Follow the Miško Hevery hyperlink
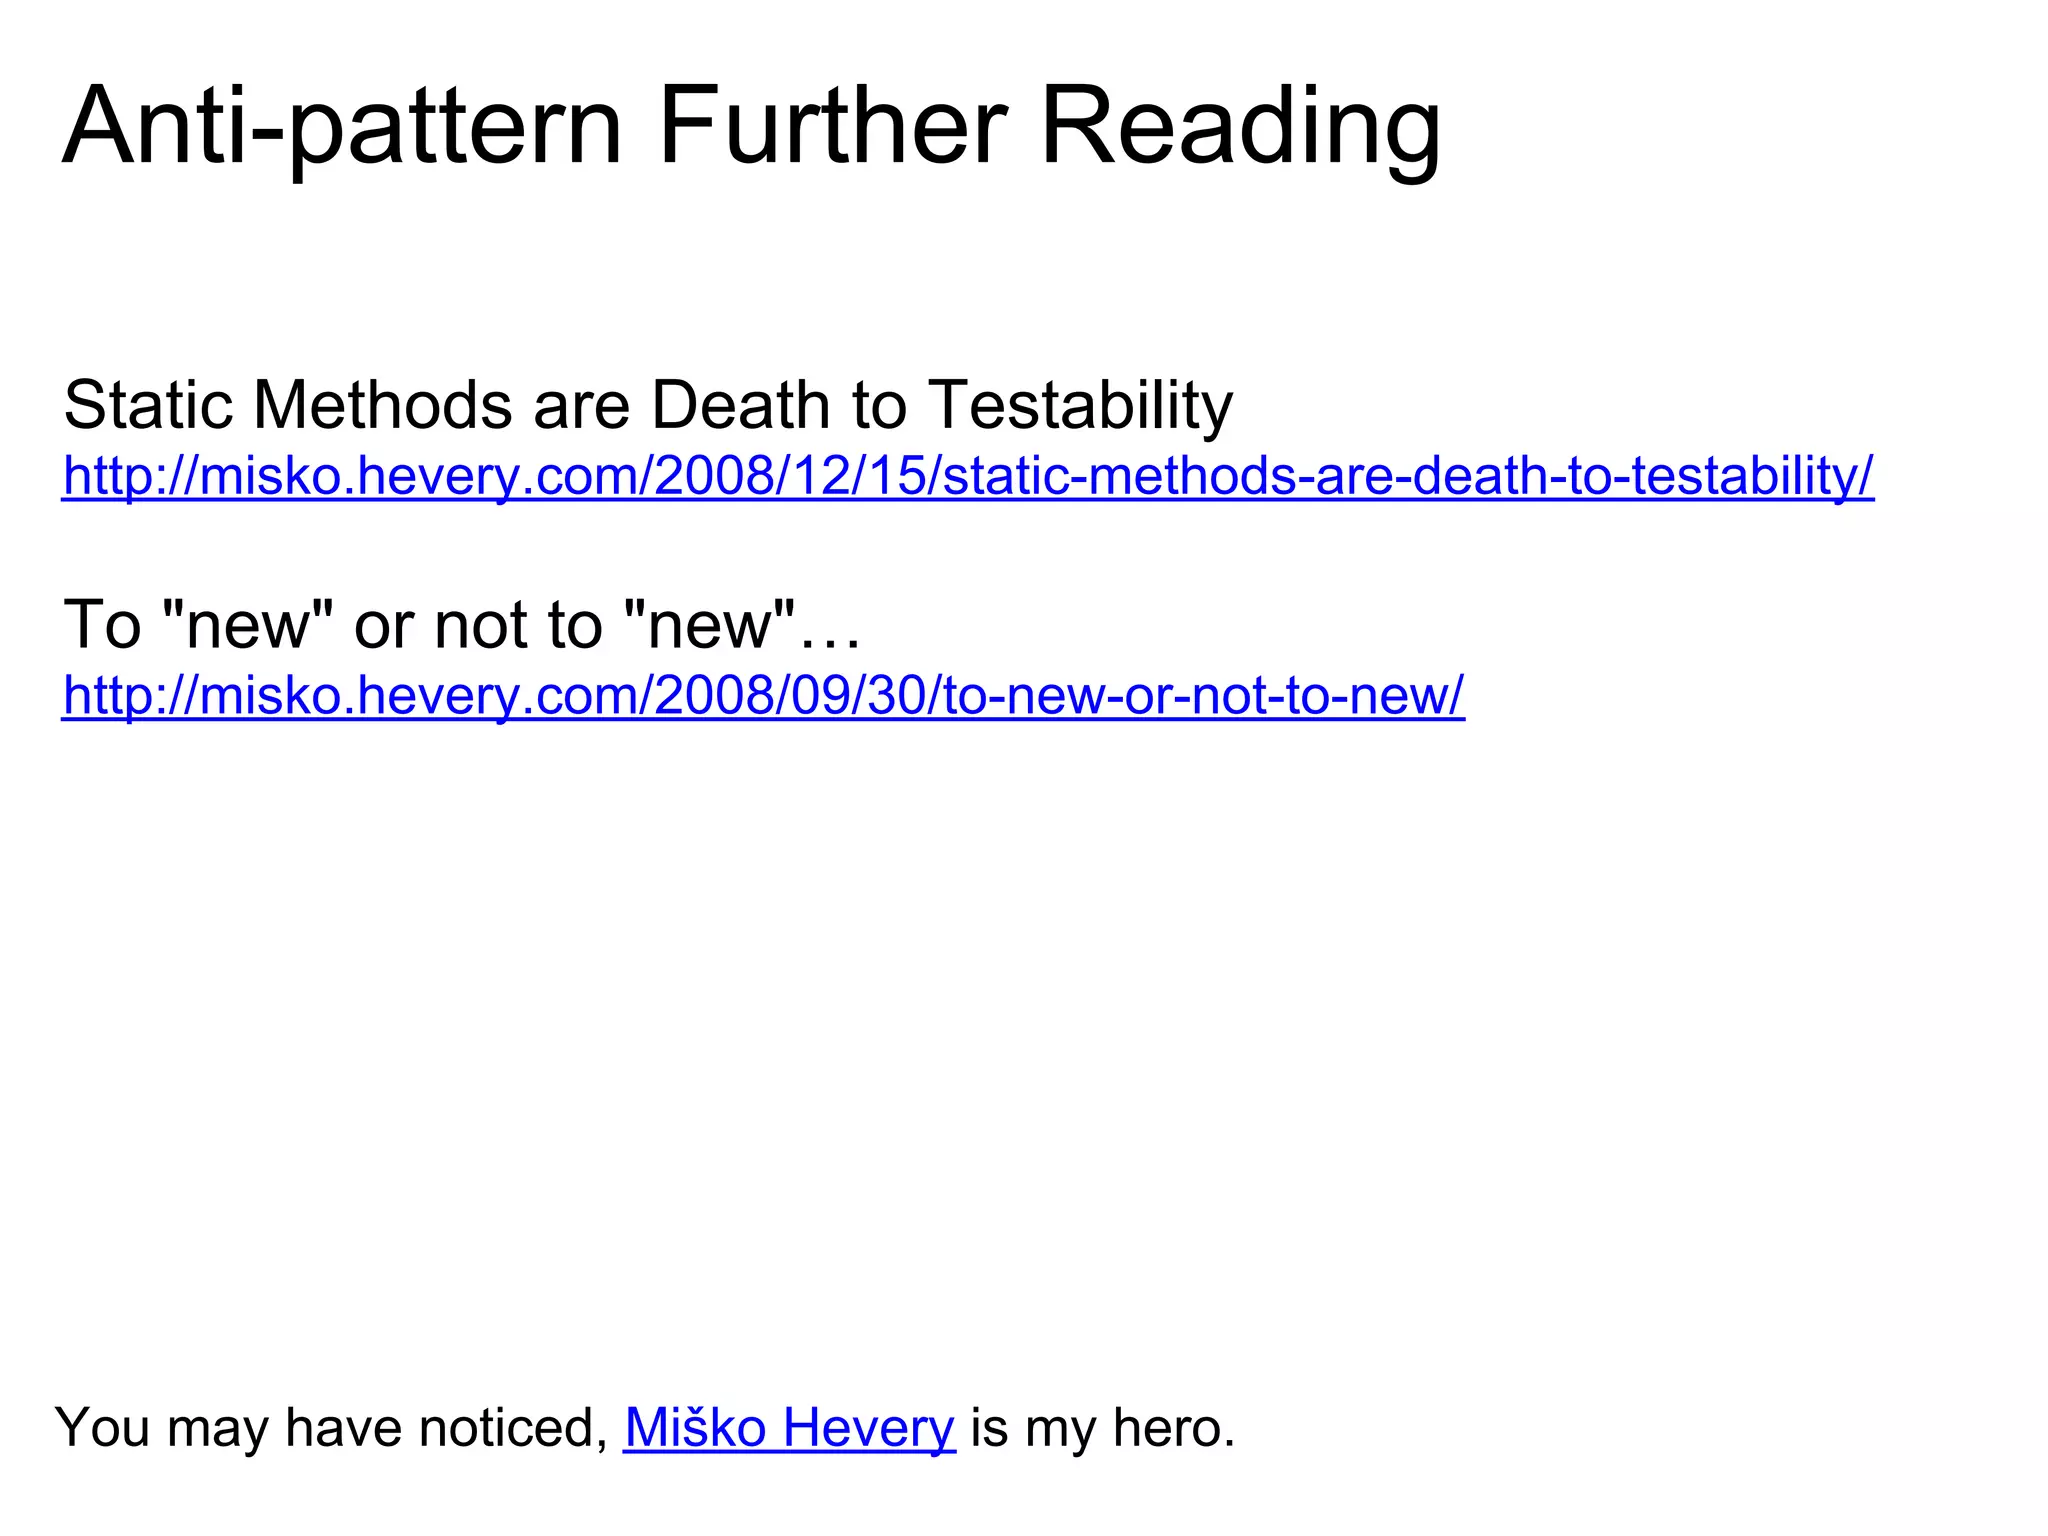Image resolution: width=2048 pixels, height=1536 pixels. [789, 1427]
